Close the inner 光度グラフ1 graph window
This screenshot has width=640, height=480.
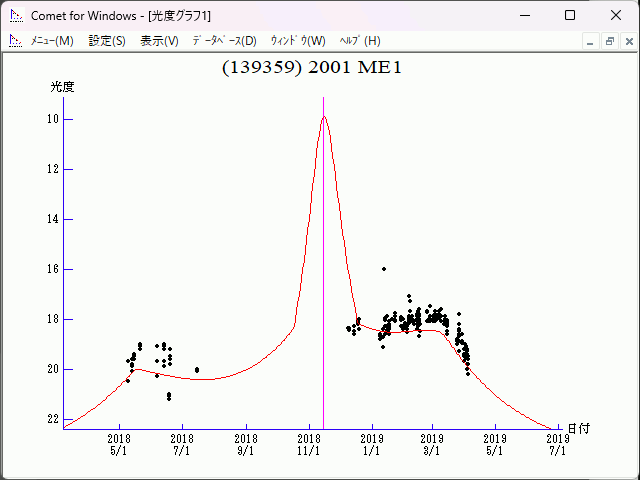626,41
